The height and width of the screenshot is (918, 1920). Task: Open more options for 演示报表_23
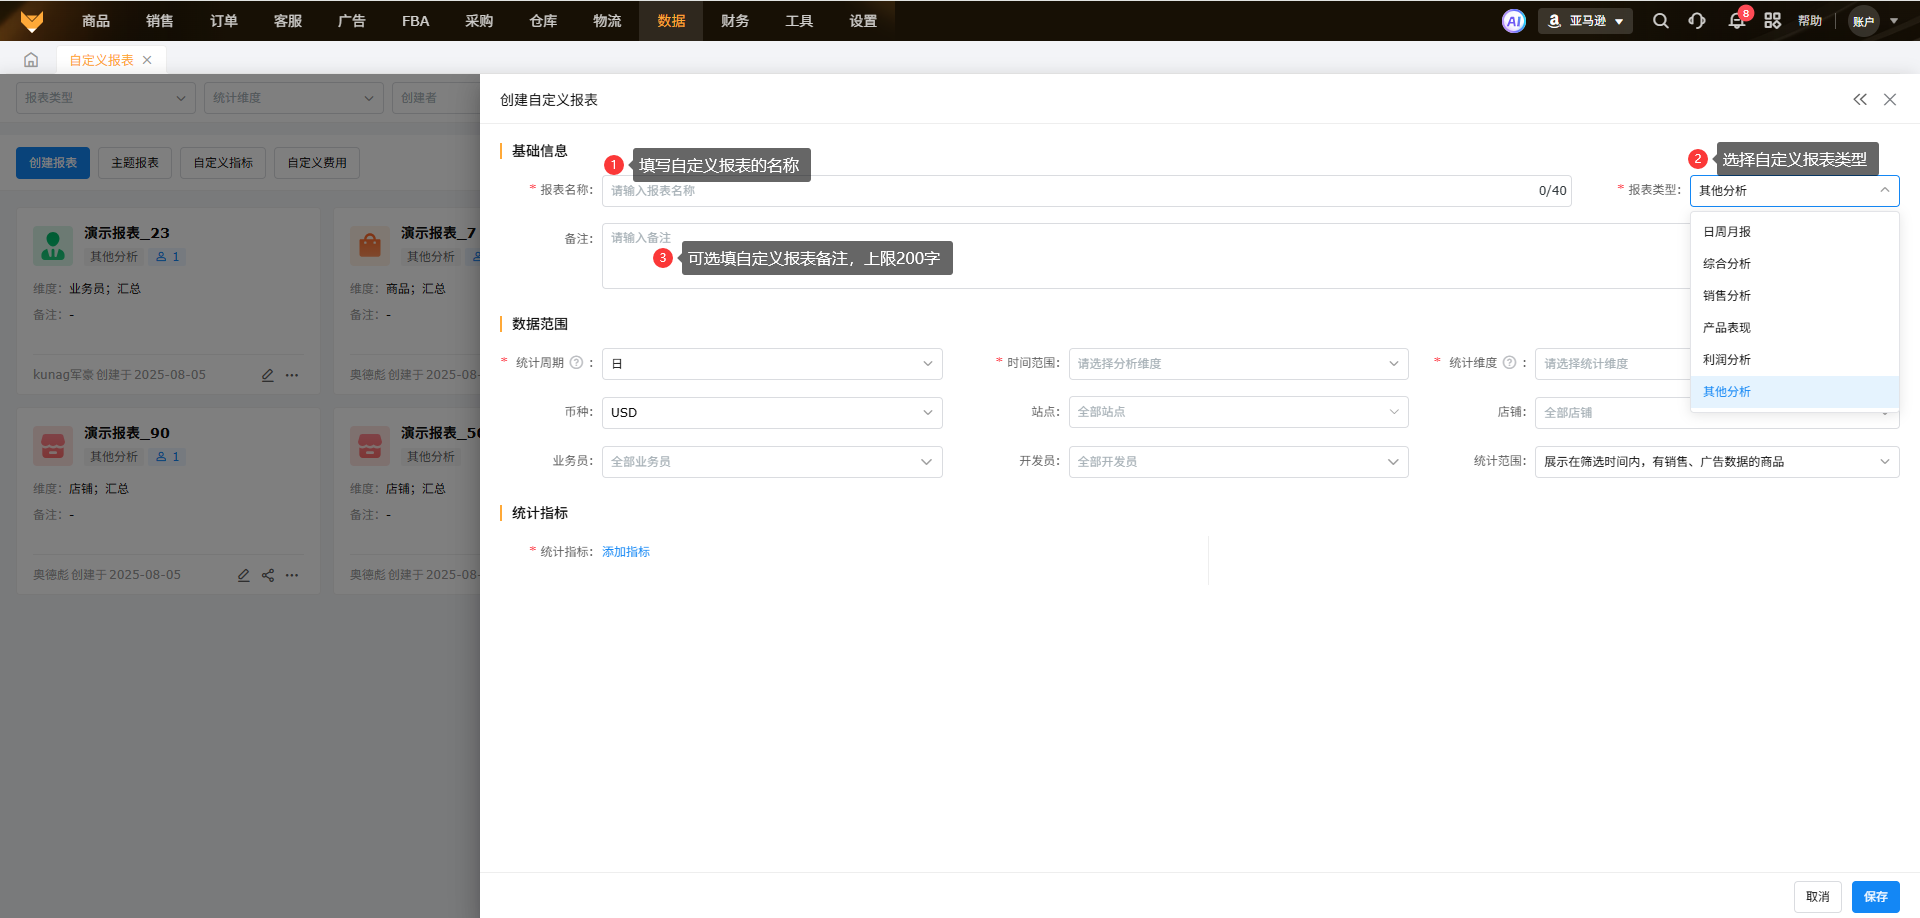(292, 375)
